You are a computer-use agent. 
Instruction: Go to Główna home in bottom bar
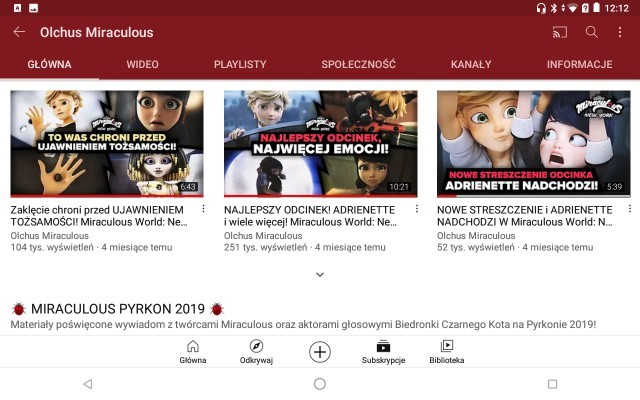[x=193, y=351]
